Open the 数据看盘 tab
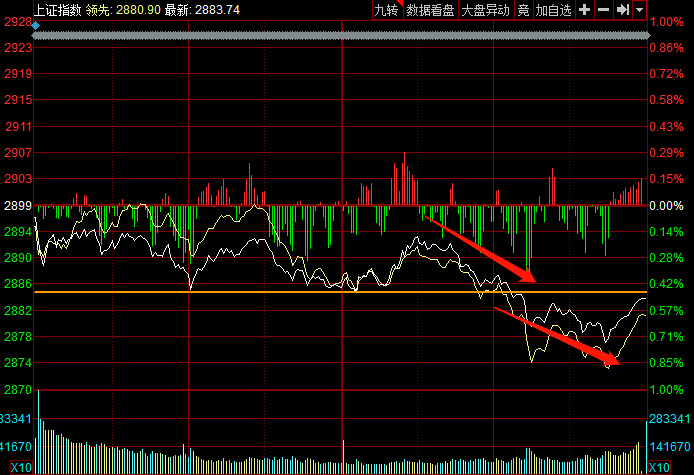Viewport: 694px width, 475px height. click(430, 10)
